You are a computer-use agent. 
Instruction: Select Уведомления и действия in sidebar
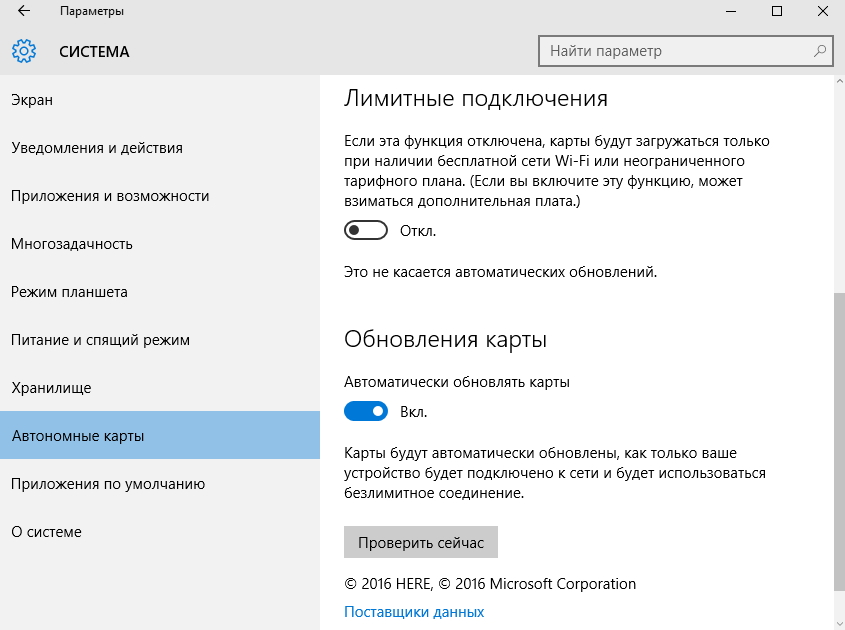point(97,148)
